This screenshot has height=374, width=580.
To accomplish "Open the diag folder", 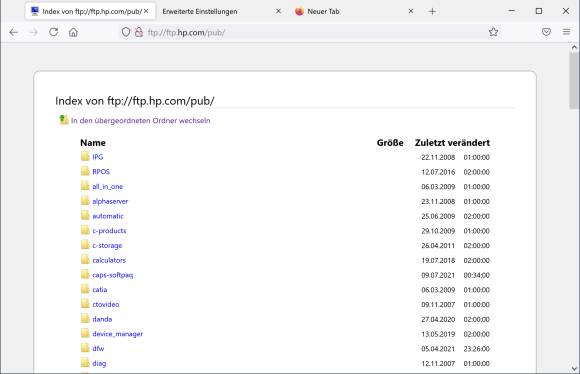I will [99, 363].
